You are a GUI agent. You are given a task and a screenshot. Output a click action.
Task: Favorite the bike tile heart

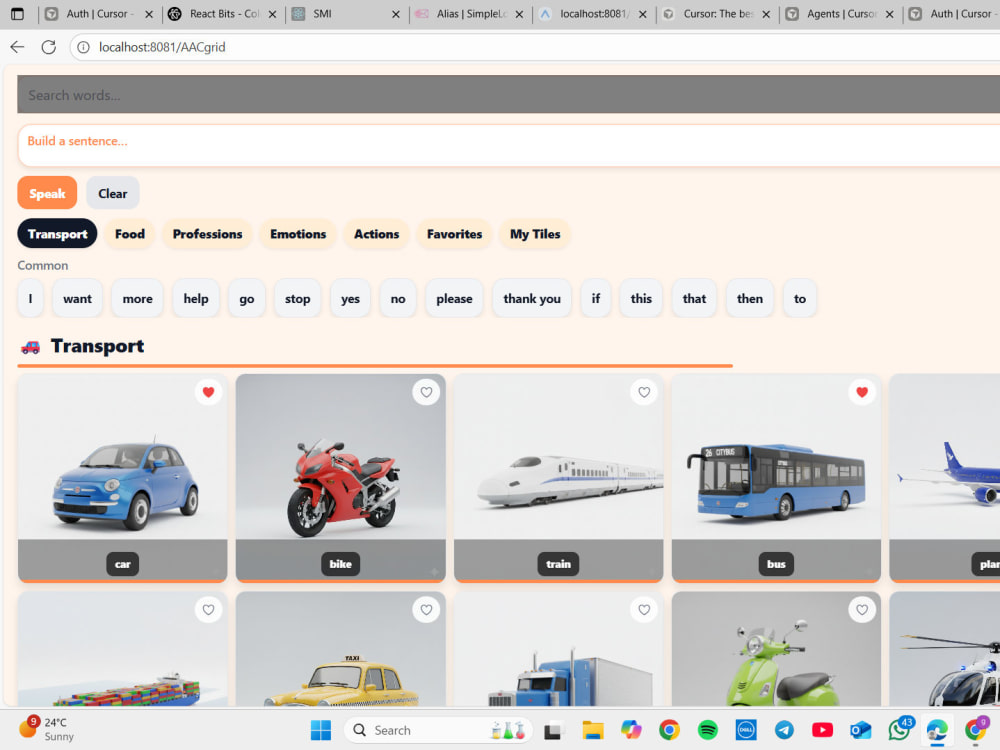pyautogui.click(x=426, y=392)
